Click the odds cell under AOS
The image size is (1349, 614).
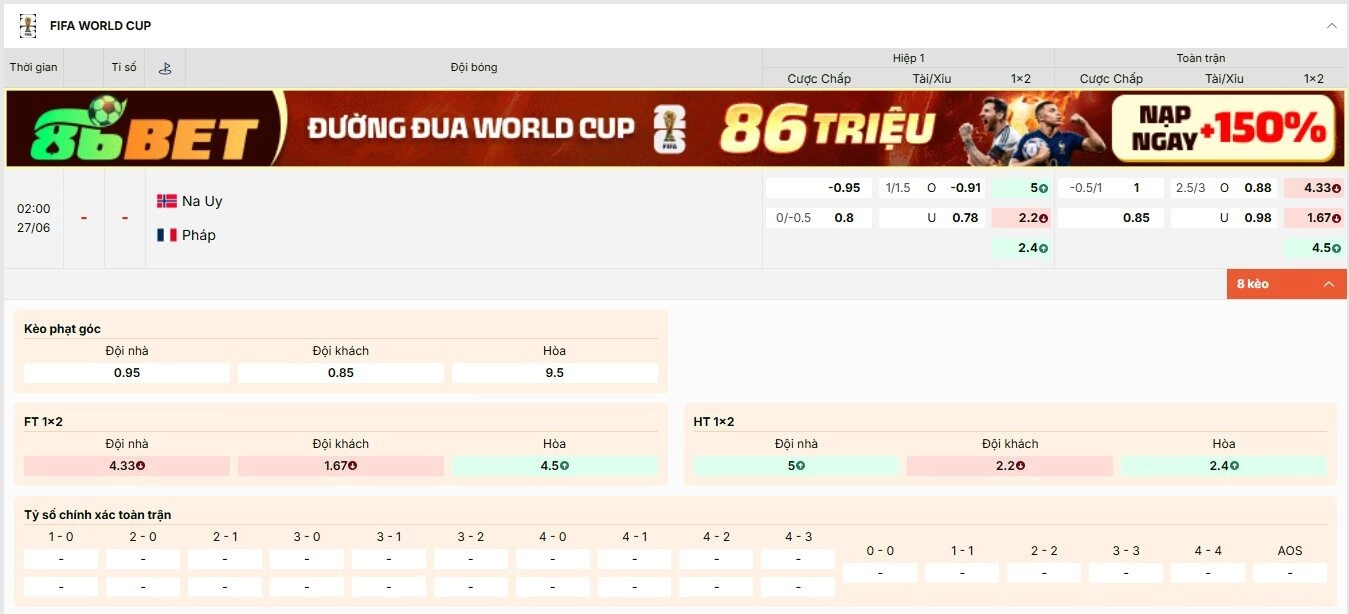(1290, 573)
